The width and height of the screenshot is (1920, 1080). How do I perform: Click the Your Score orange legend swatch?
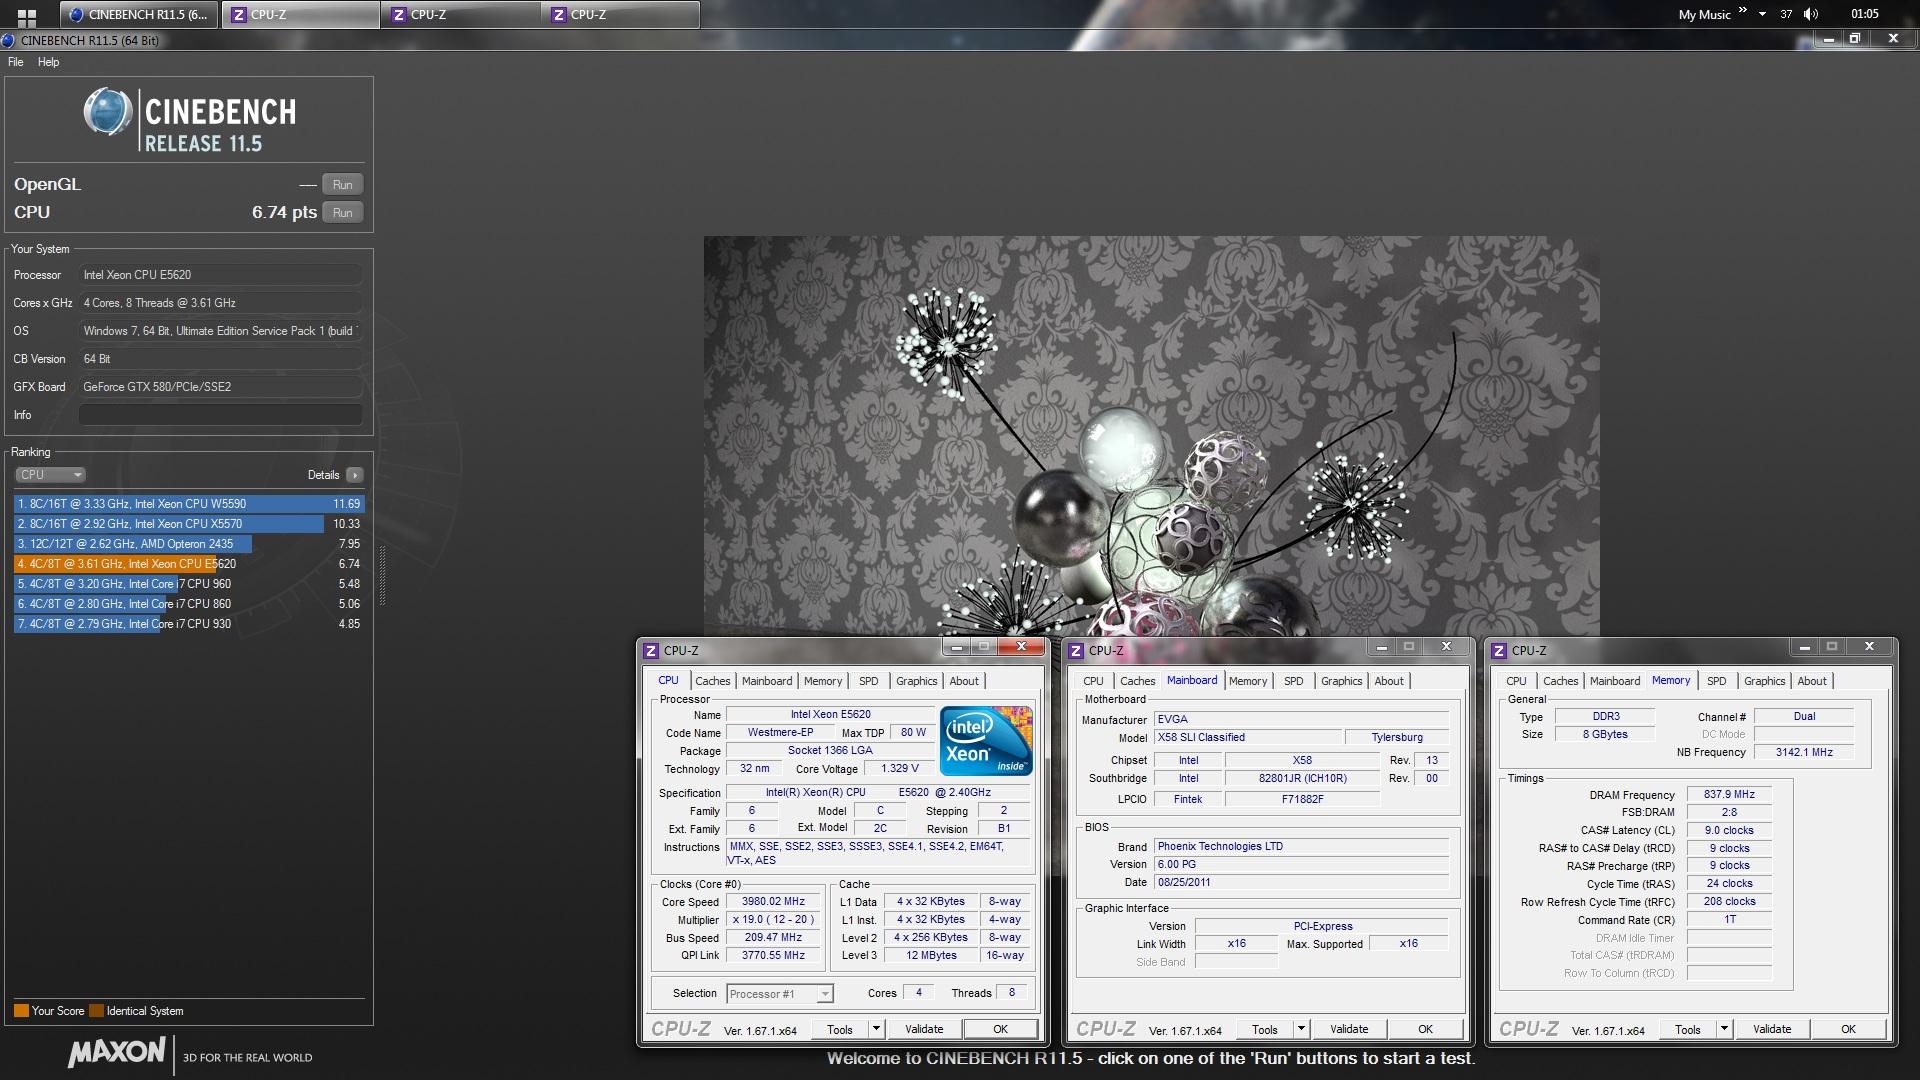21,1011
